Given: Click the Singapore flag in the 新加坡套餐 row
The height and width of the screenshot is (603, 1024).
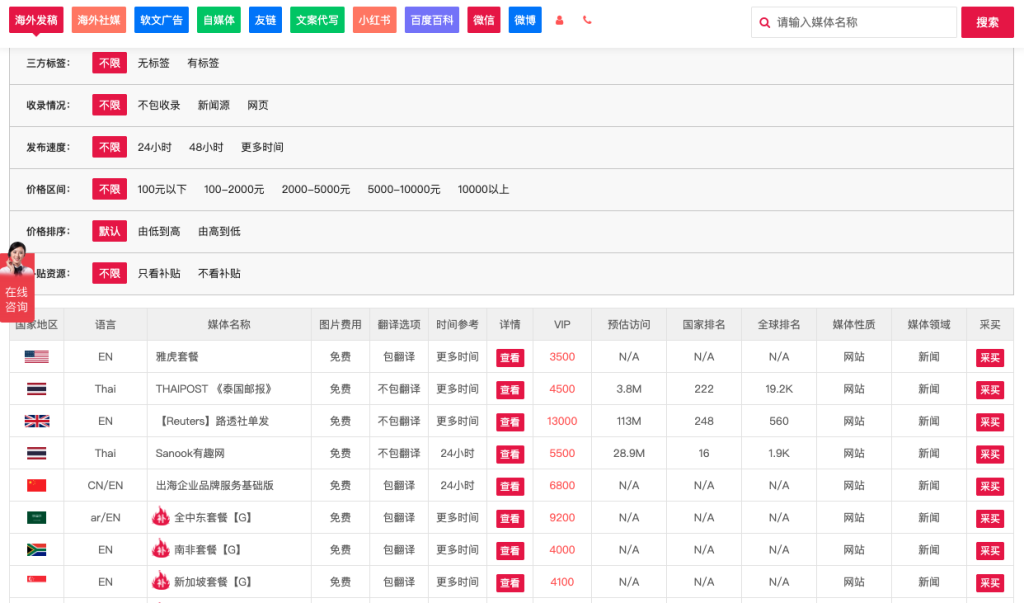Looking at the screenshot, I should (35, 581).
